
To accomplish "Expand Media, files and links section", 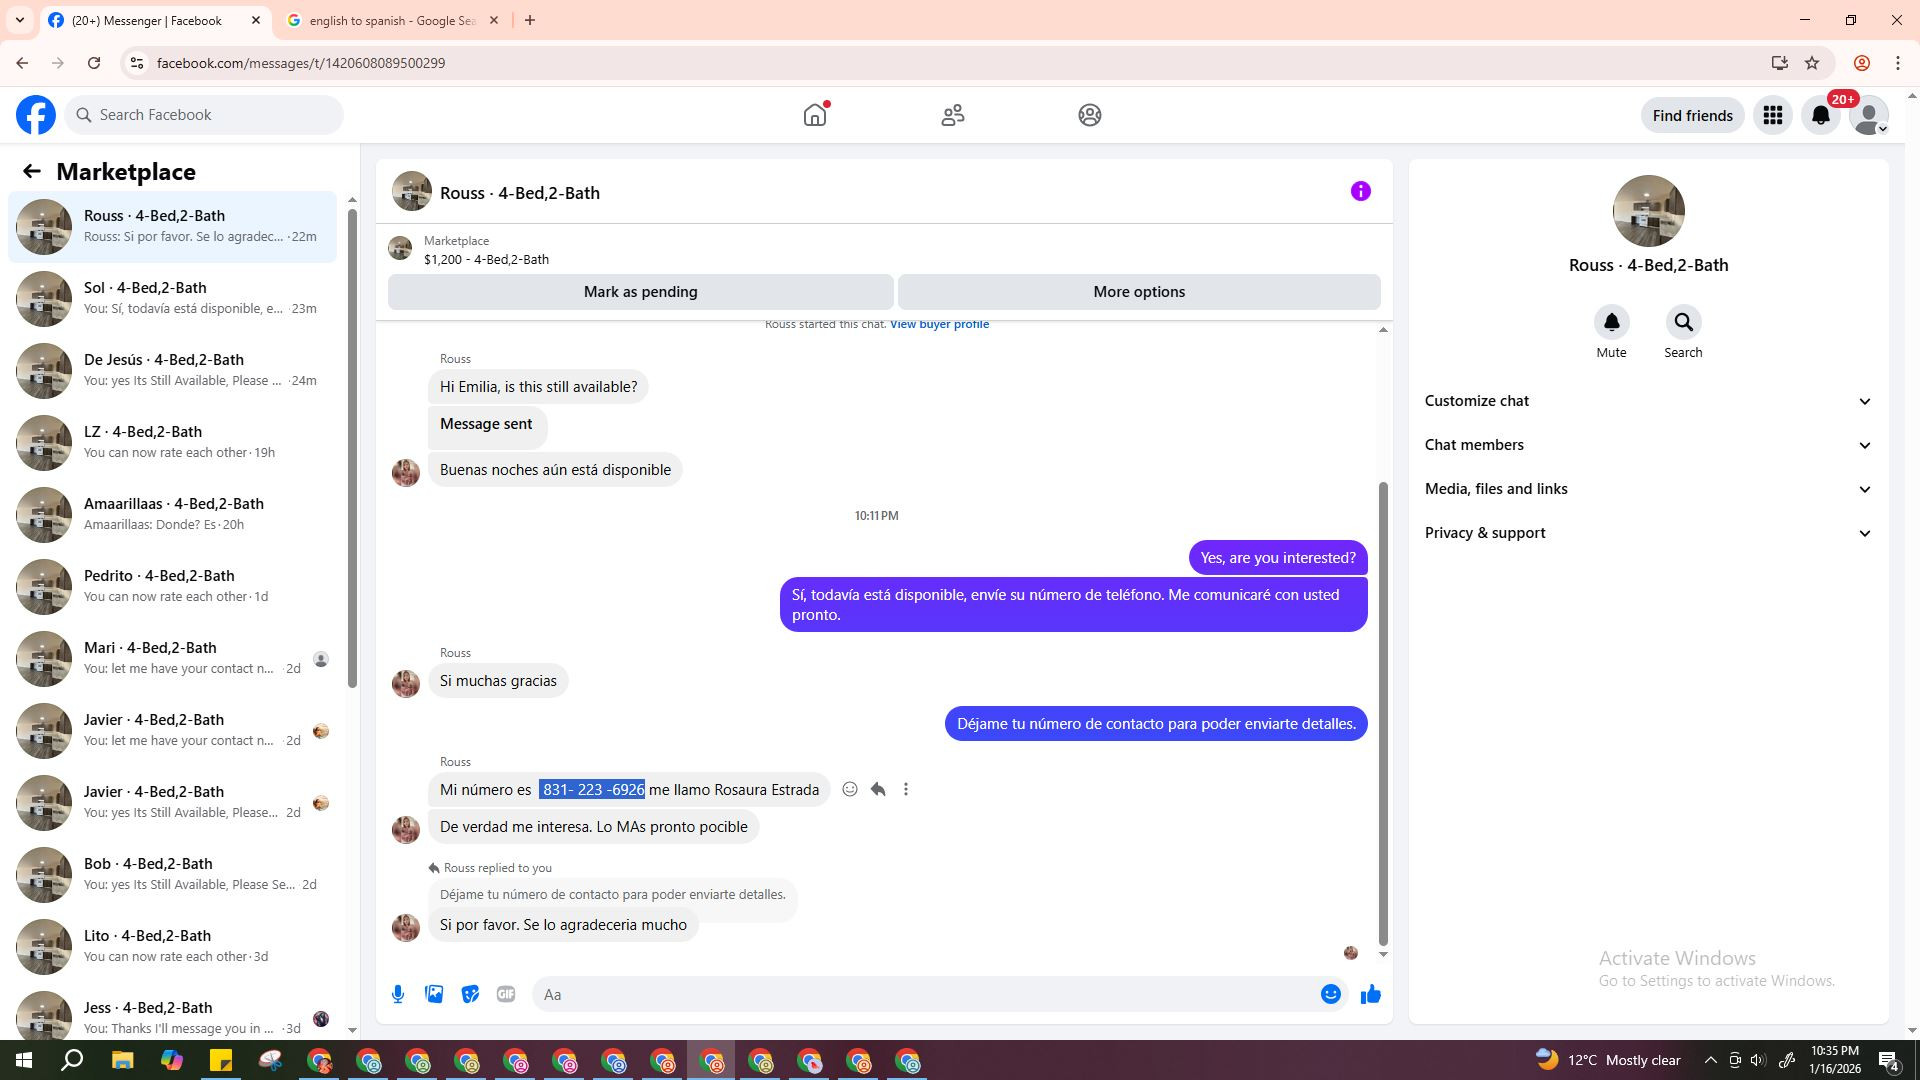I will coord(1648,489).
